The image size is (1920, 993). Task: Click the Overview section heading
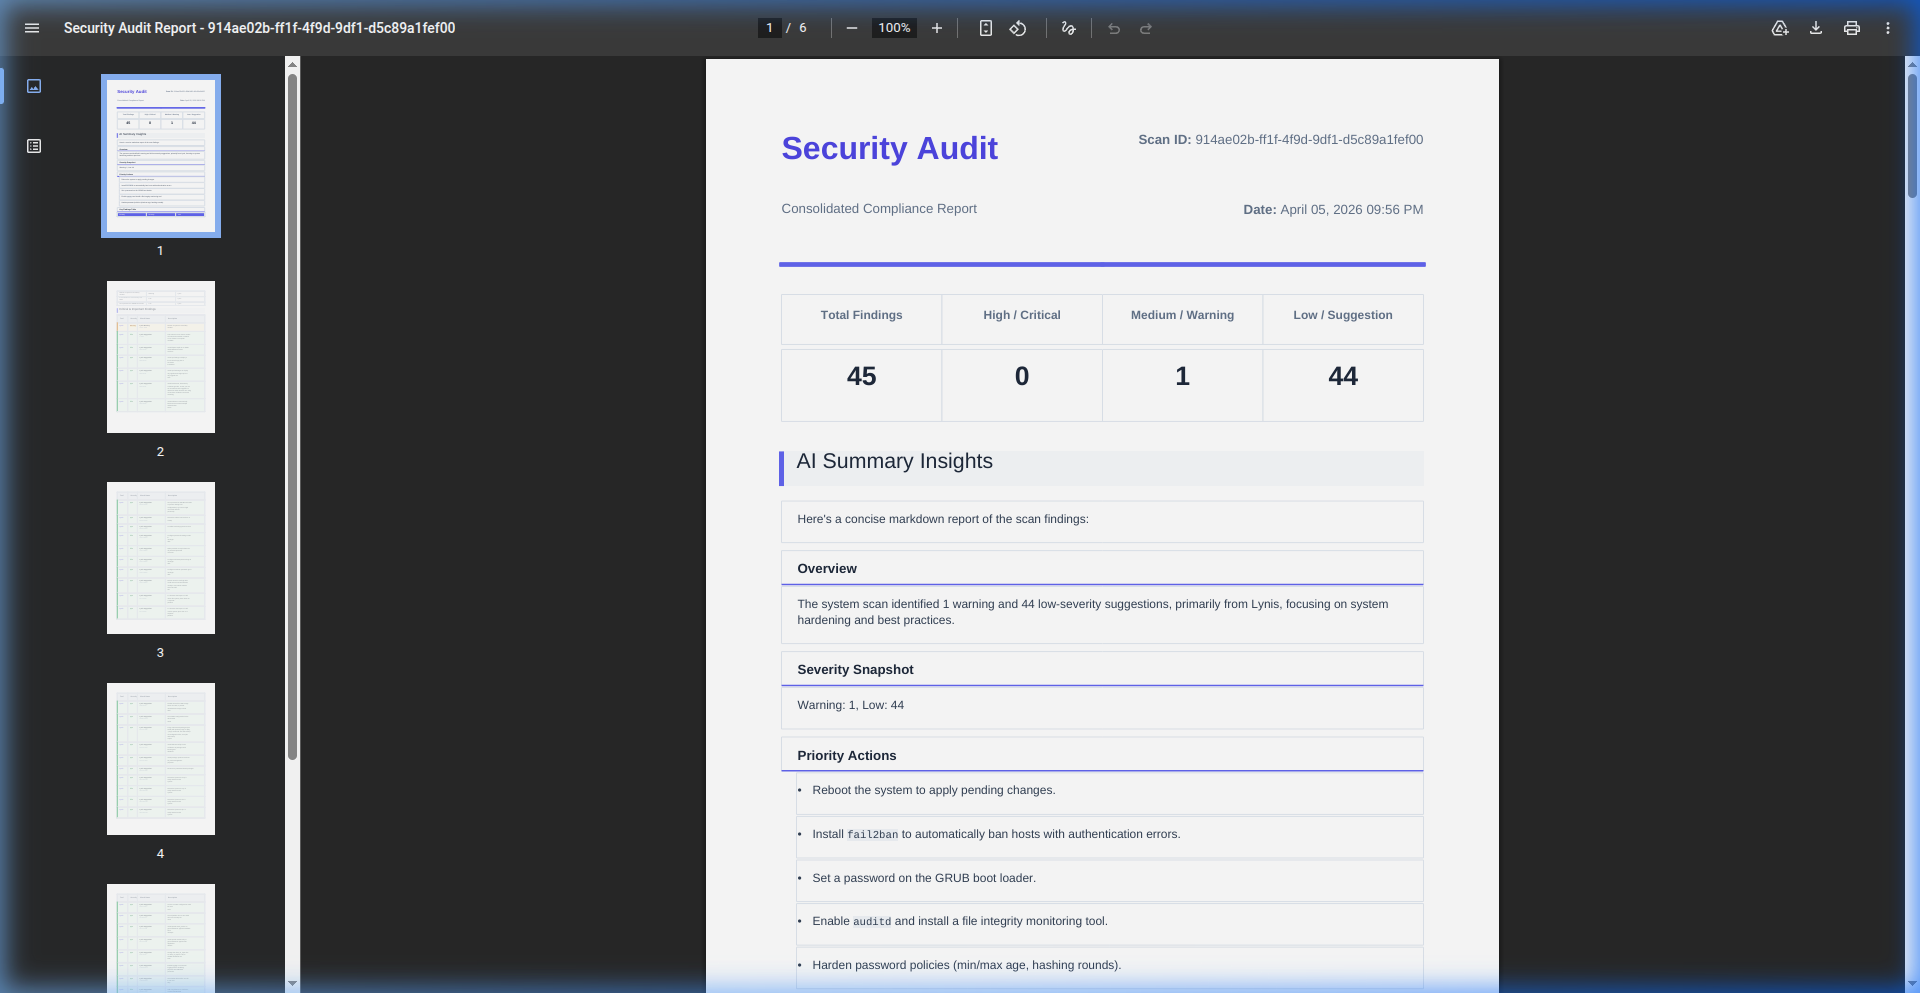(x=827, y=569)
